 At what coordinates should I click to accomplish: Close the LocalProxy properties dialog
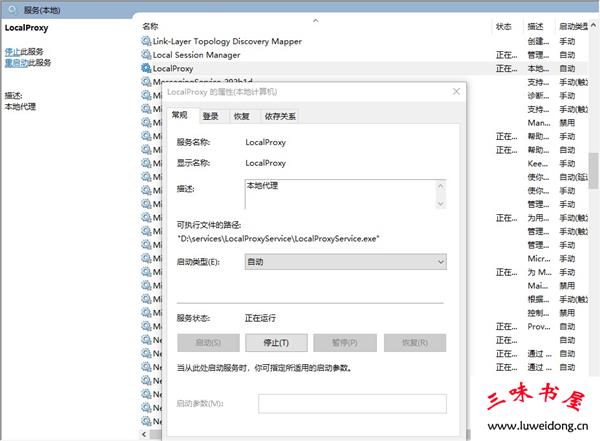[x=455, y=91]
